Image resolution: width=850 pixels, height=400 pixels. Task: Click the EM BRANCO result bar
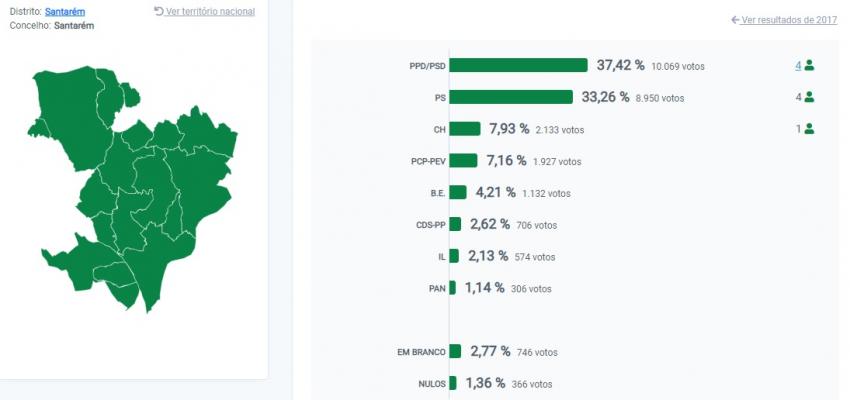[x=455, y=351]
